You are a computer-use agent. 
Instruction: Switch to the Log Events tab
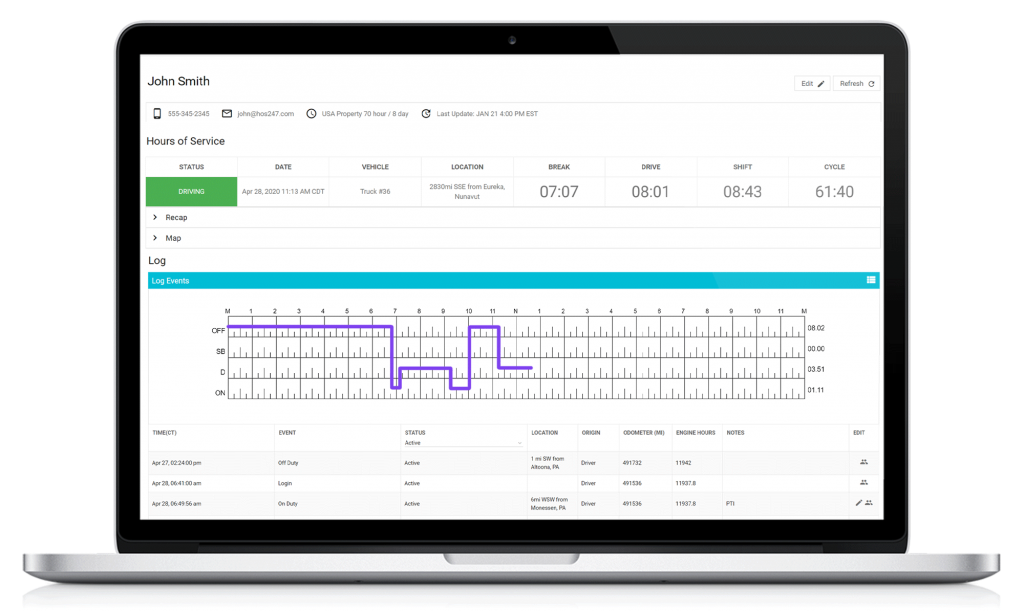pyautogui.click(x=170, y=280)
